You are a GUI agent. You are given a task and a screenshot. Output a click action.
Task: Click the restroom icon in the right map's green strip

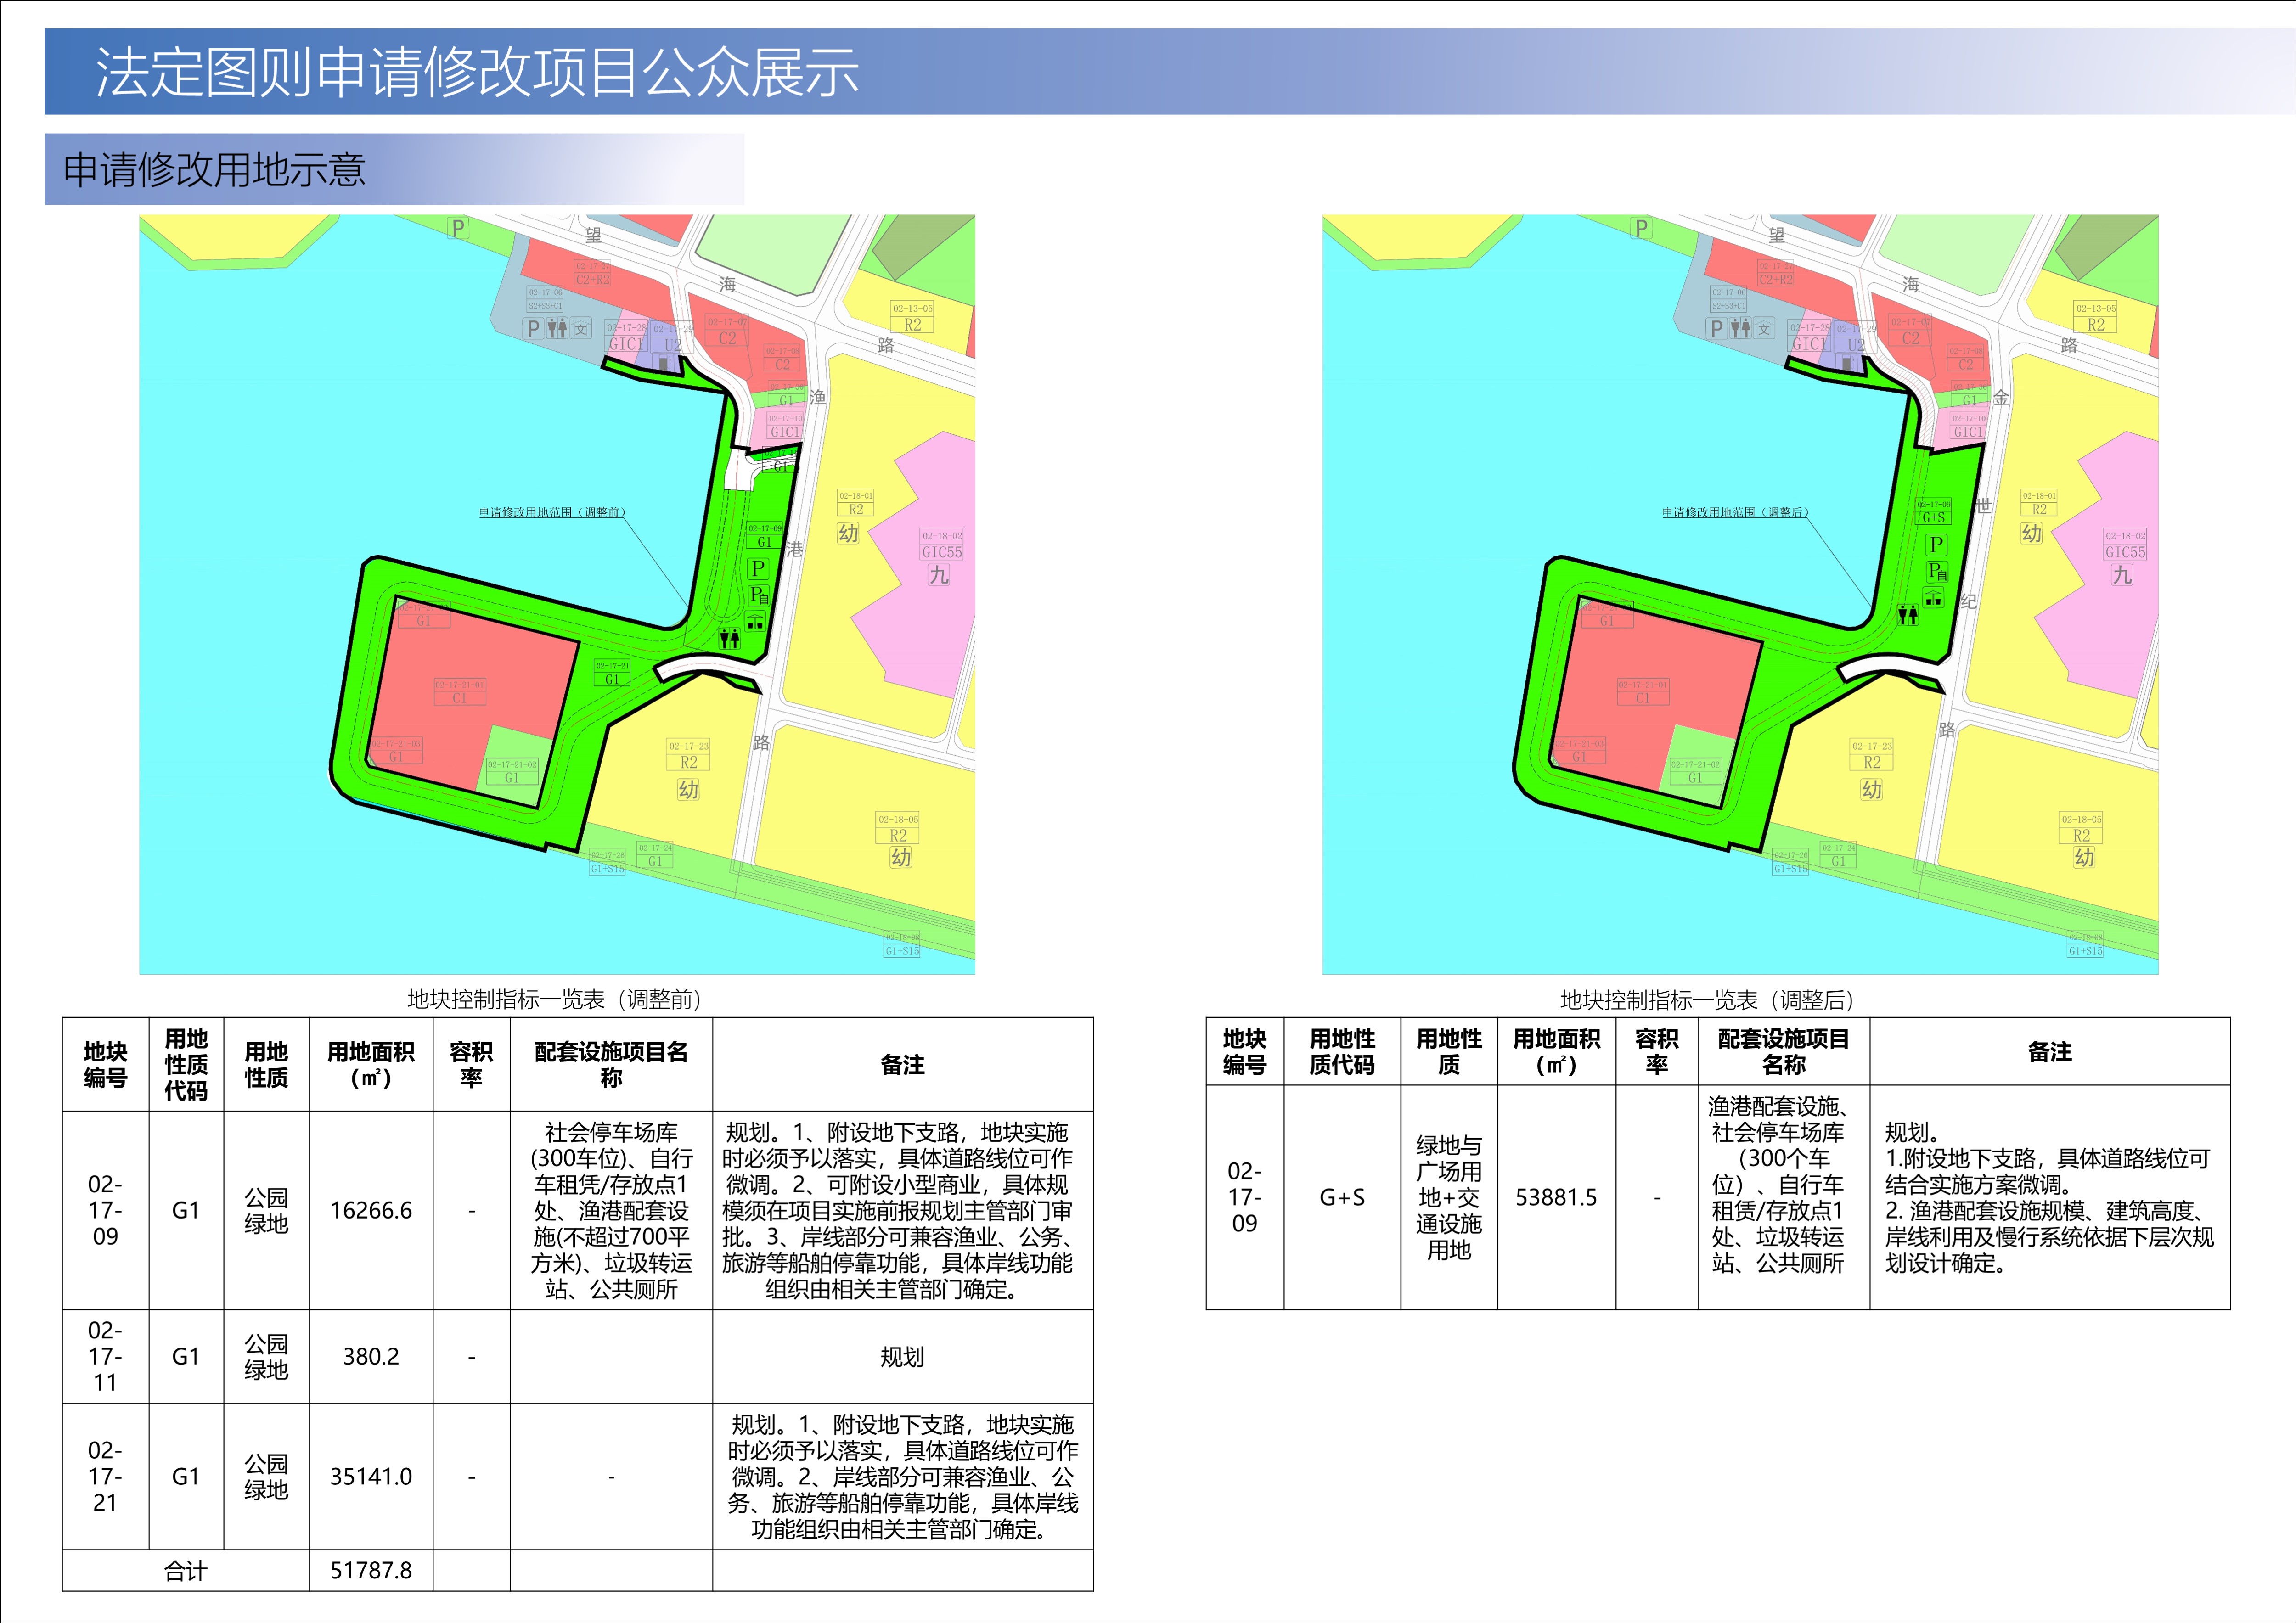(1908, 615)
